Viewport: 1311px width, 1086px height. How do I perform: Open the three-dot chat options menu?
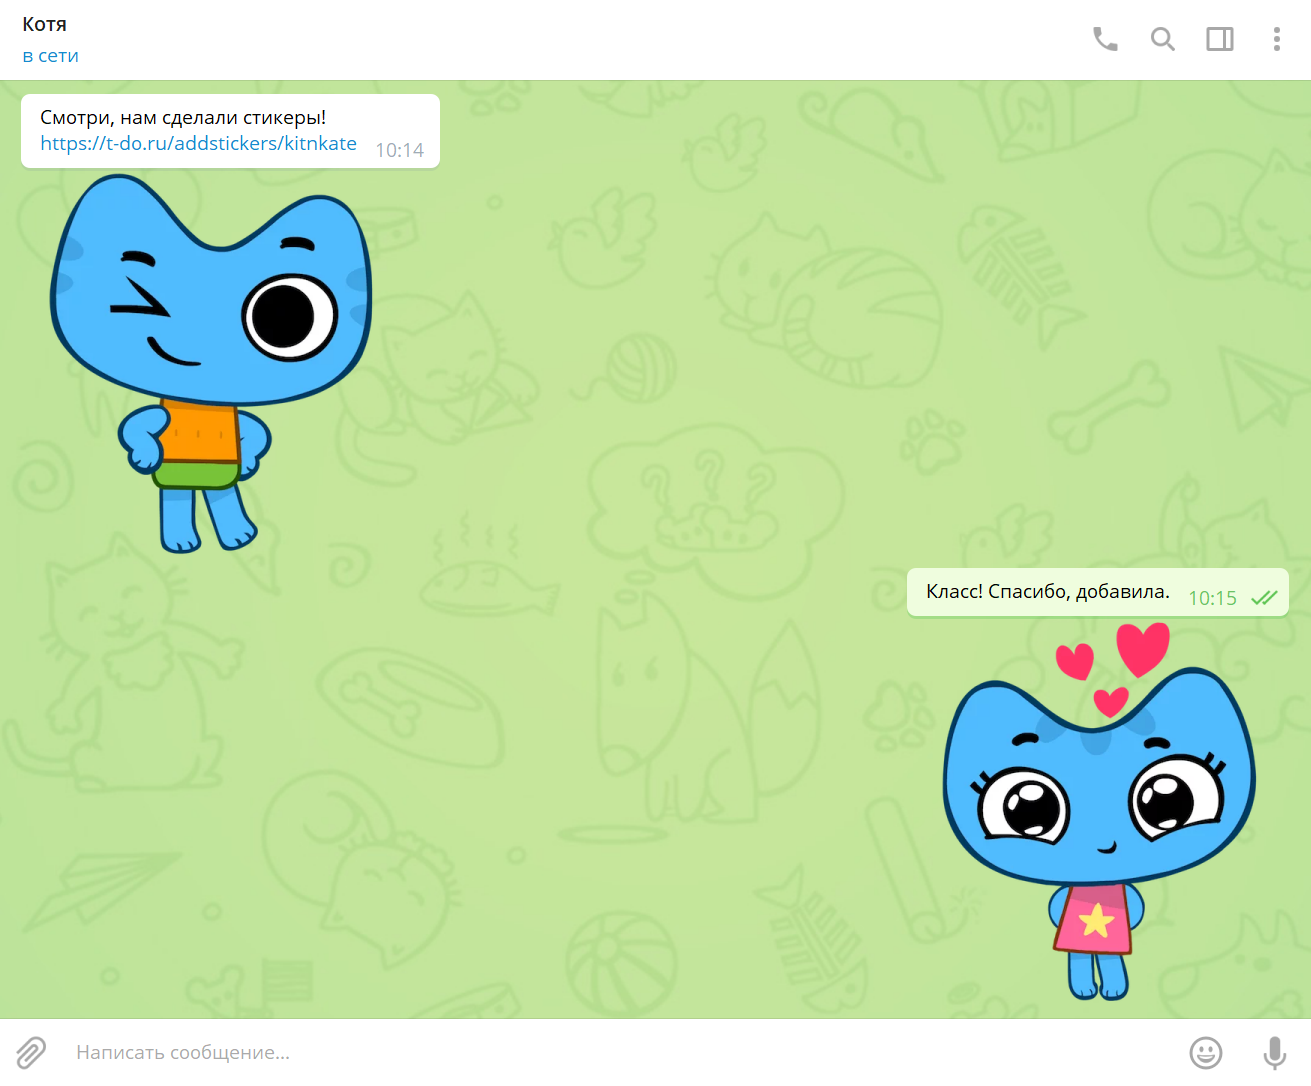pyautogui.click(x=1276, y=39)
